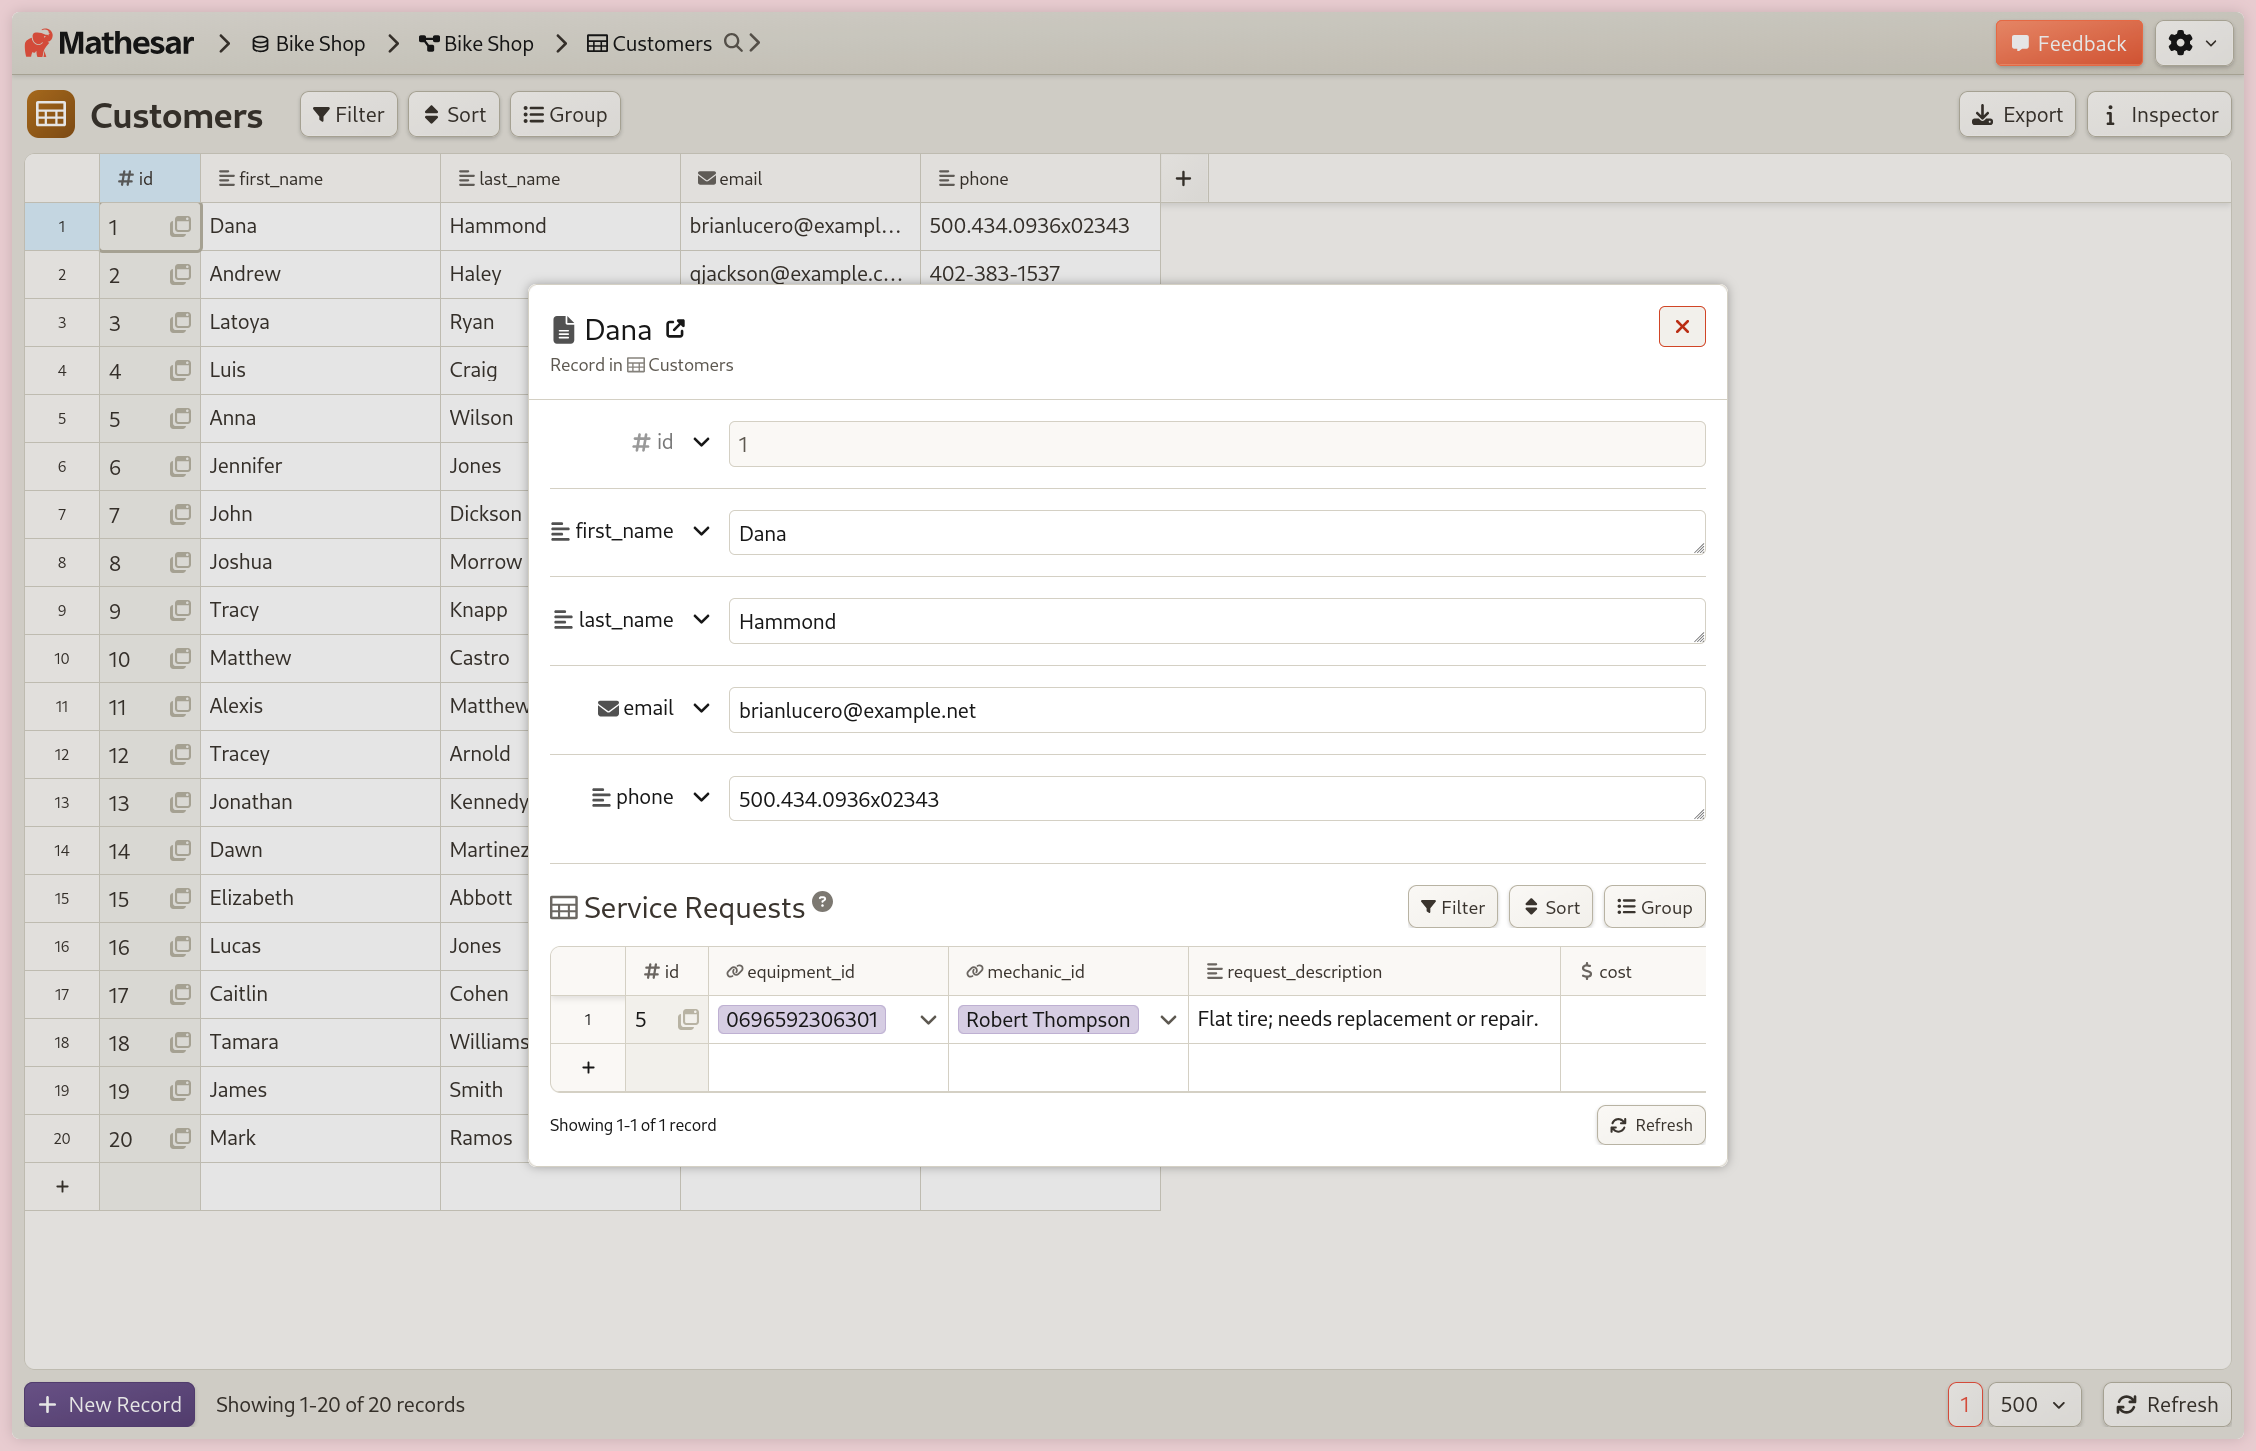Click the Mathesar logo
2256x1451 pixels.
tap(110, 43)
